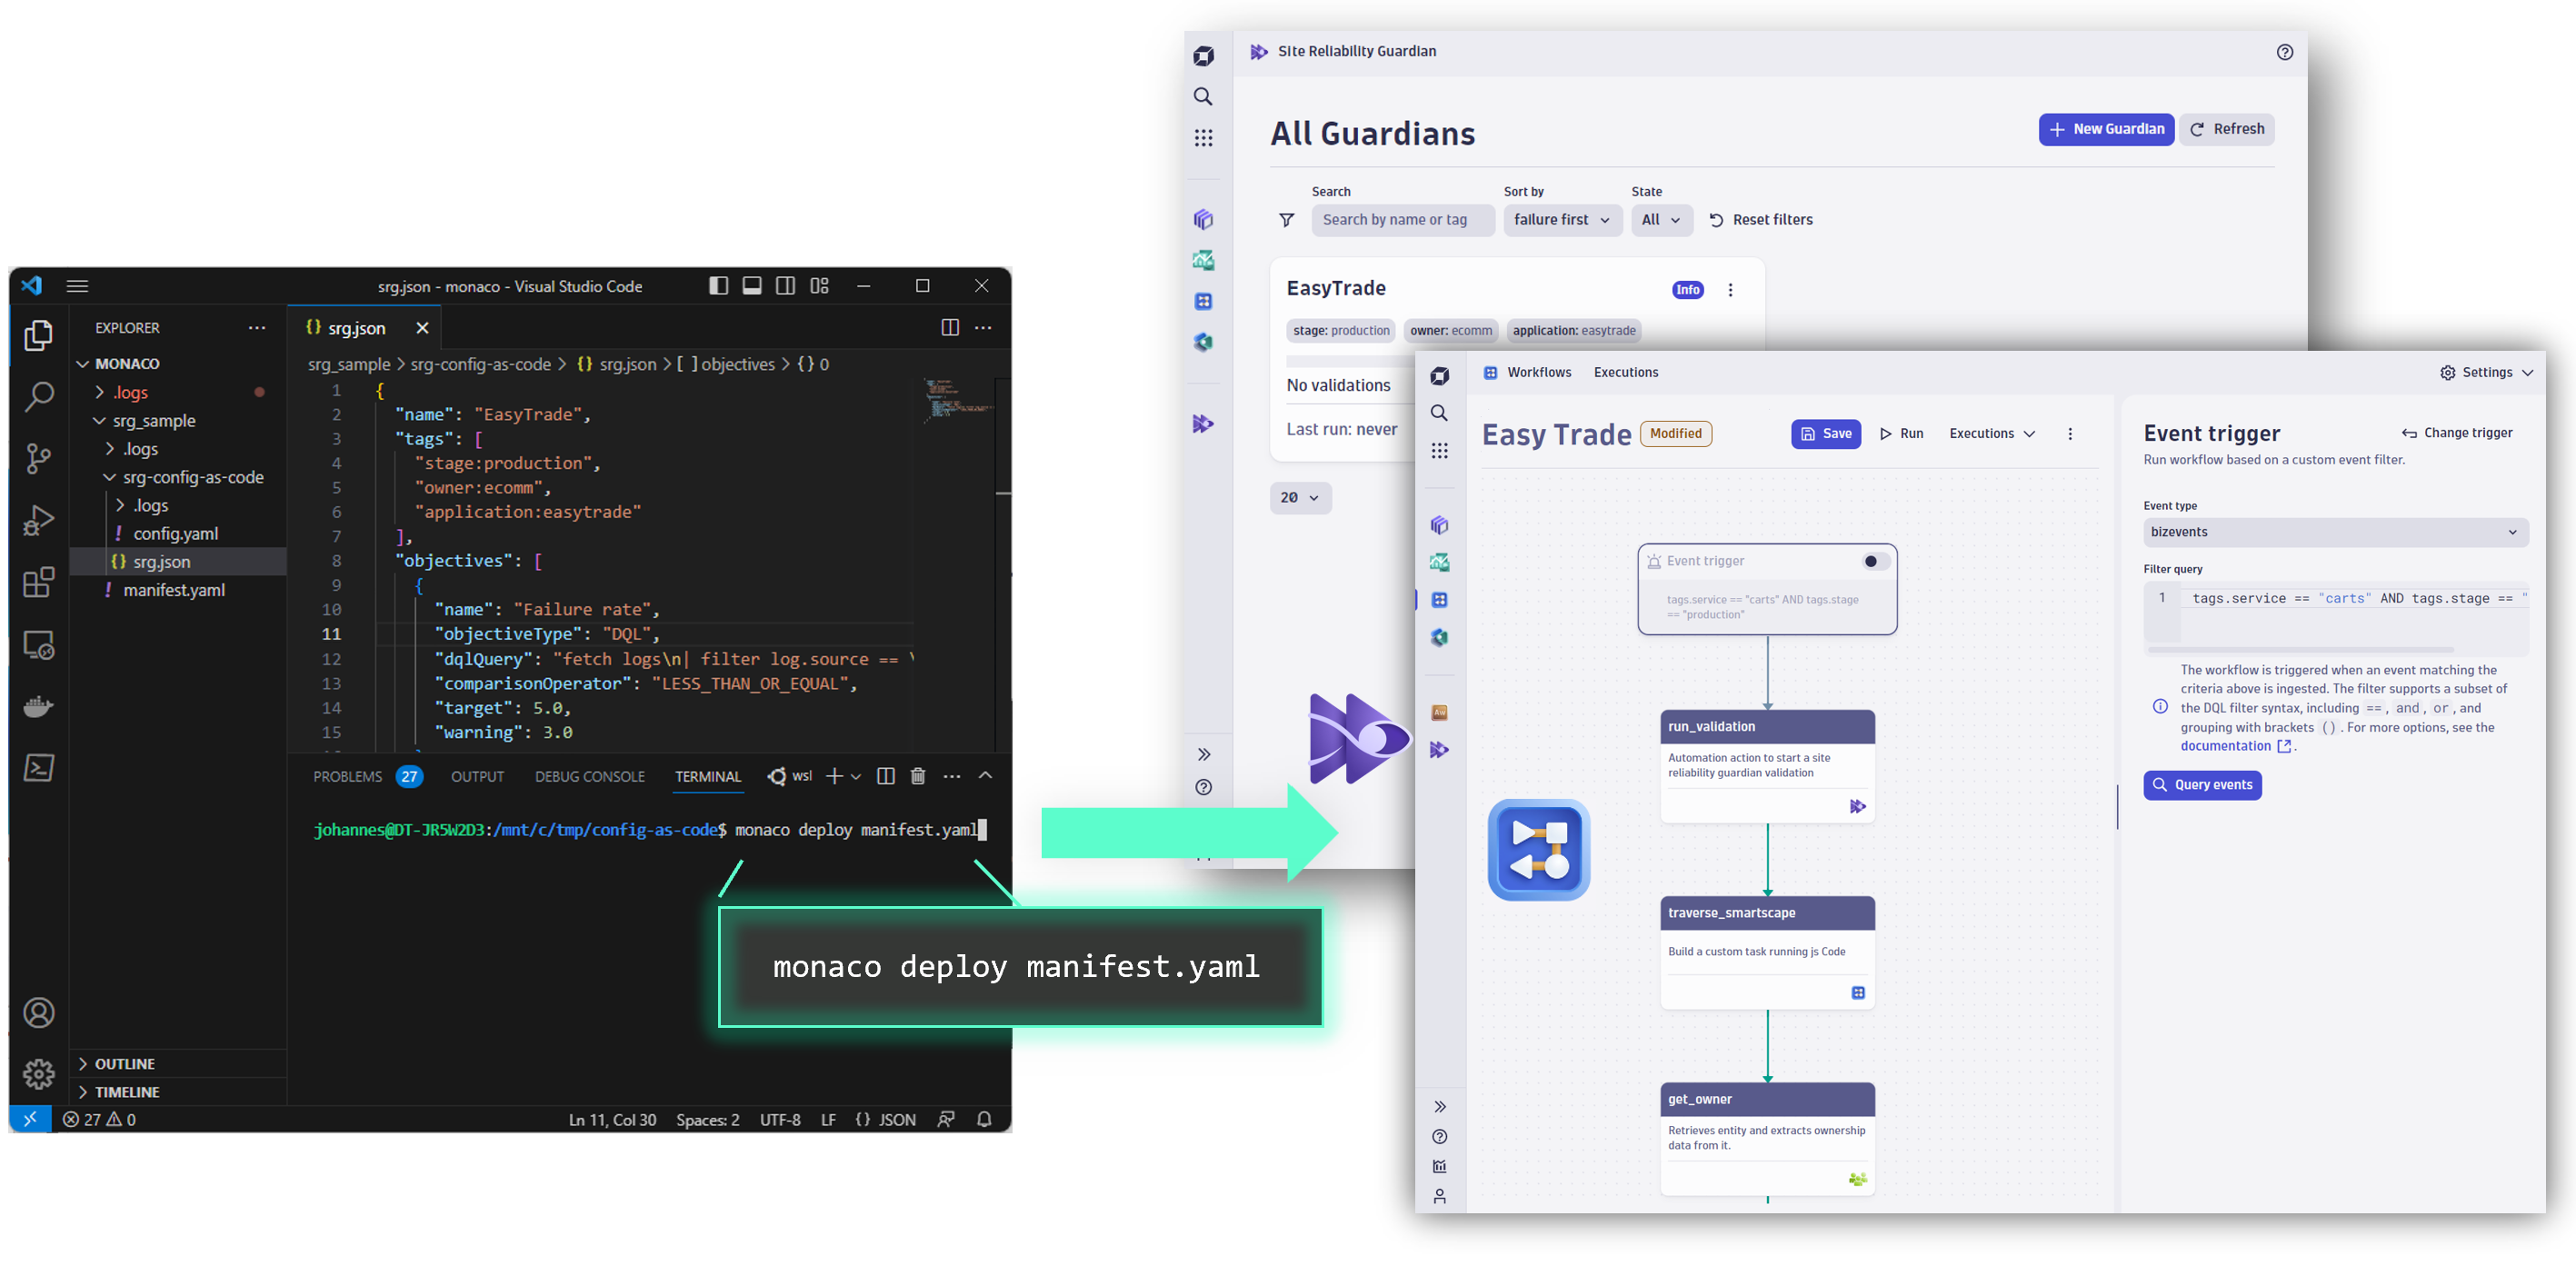Open help icon in Site Reliability Guardian header

tap(2284, 52)
